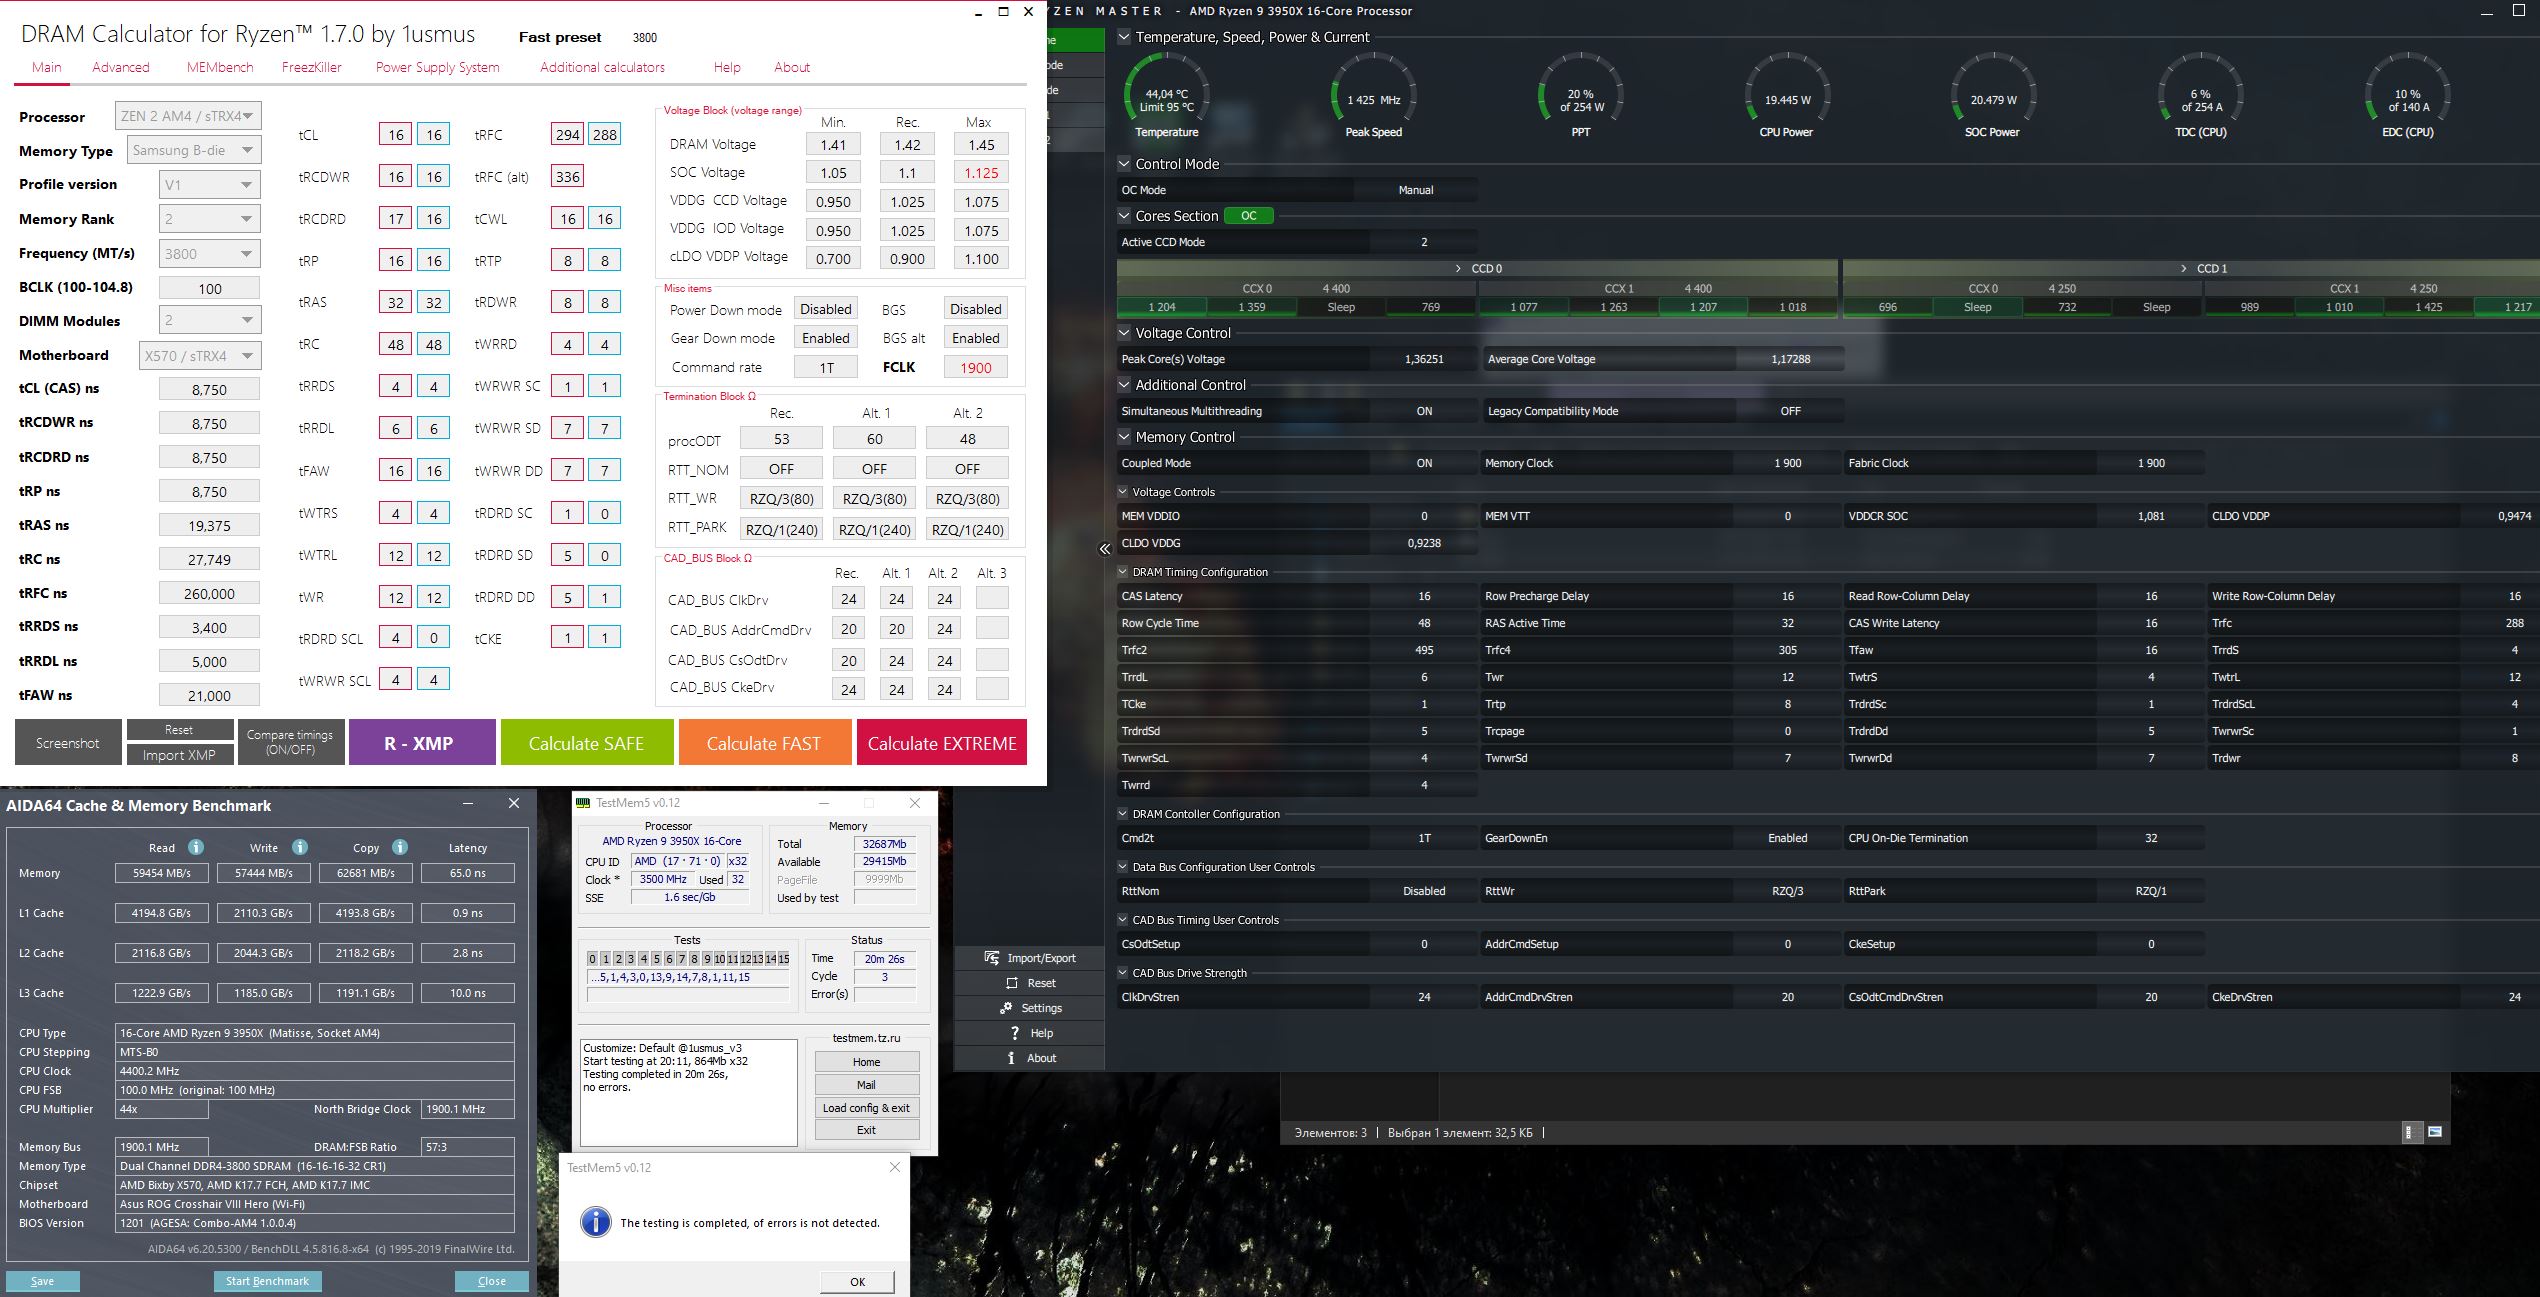Collapse the sidebar with double-arrow icon
Image resolution: width=2540 pixels, height=1297 pixels.
pos(1104,549)
